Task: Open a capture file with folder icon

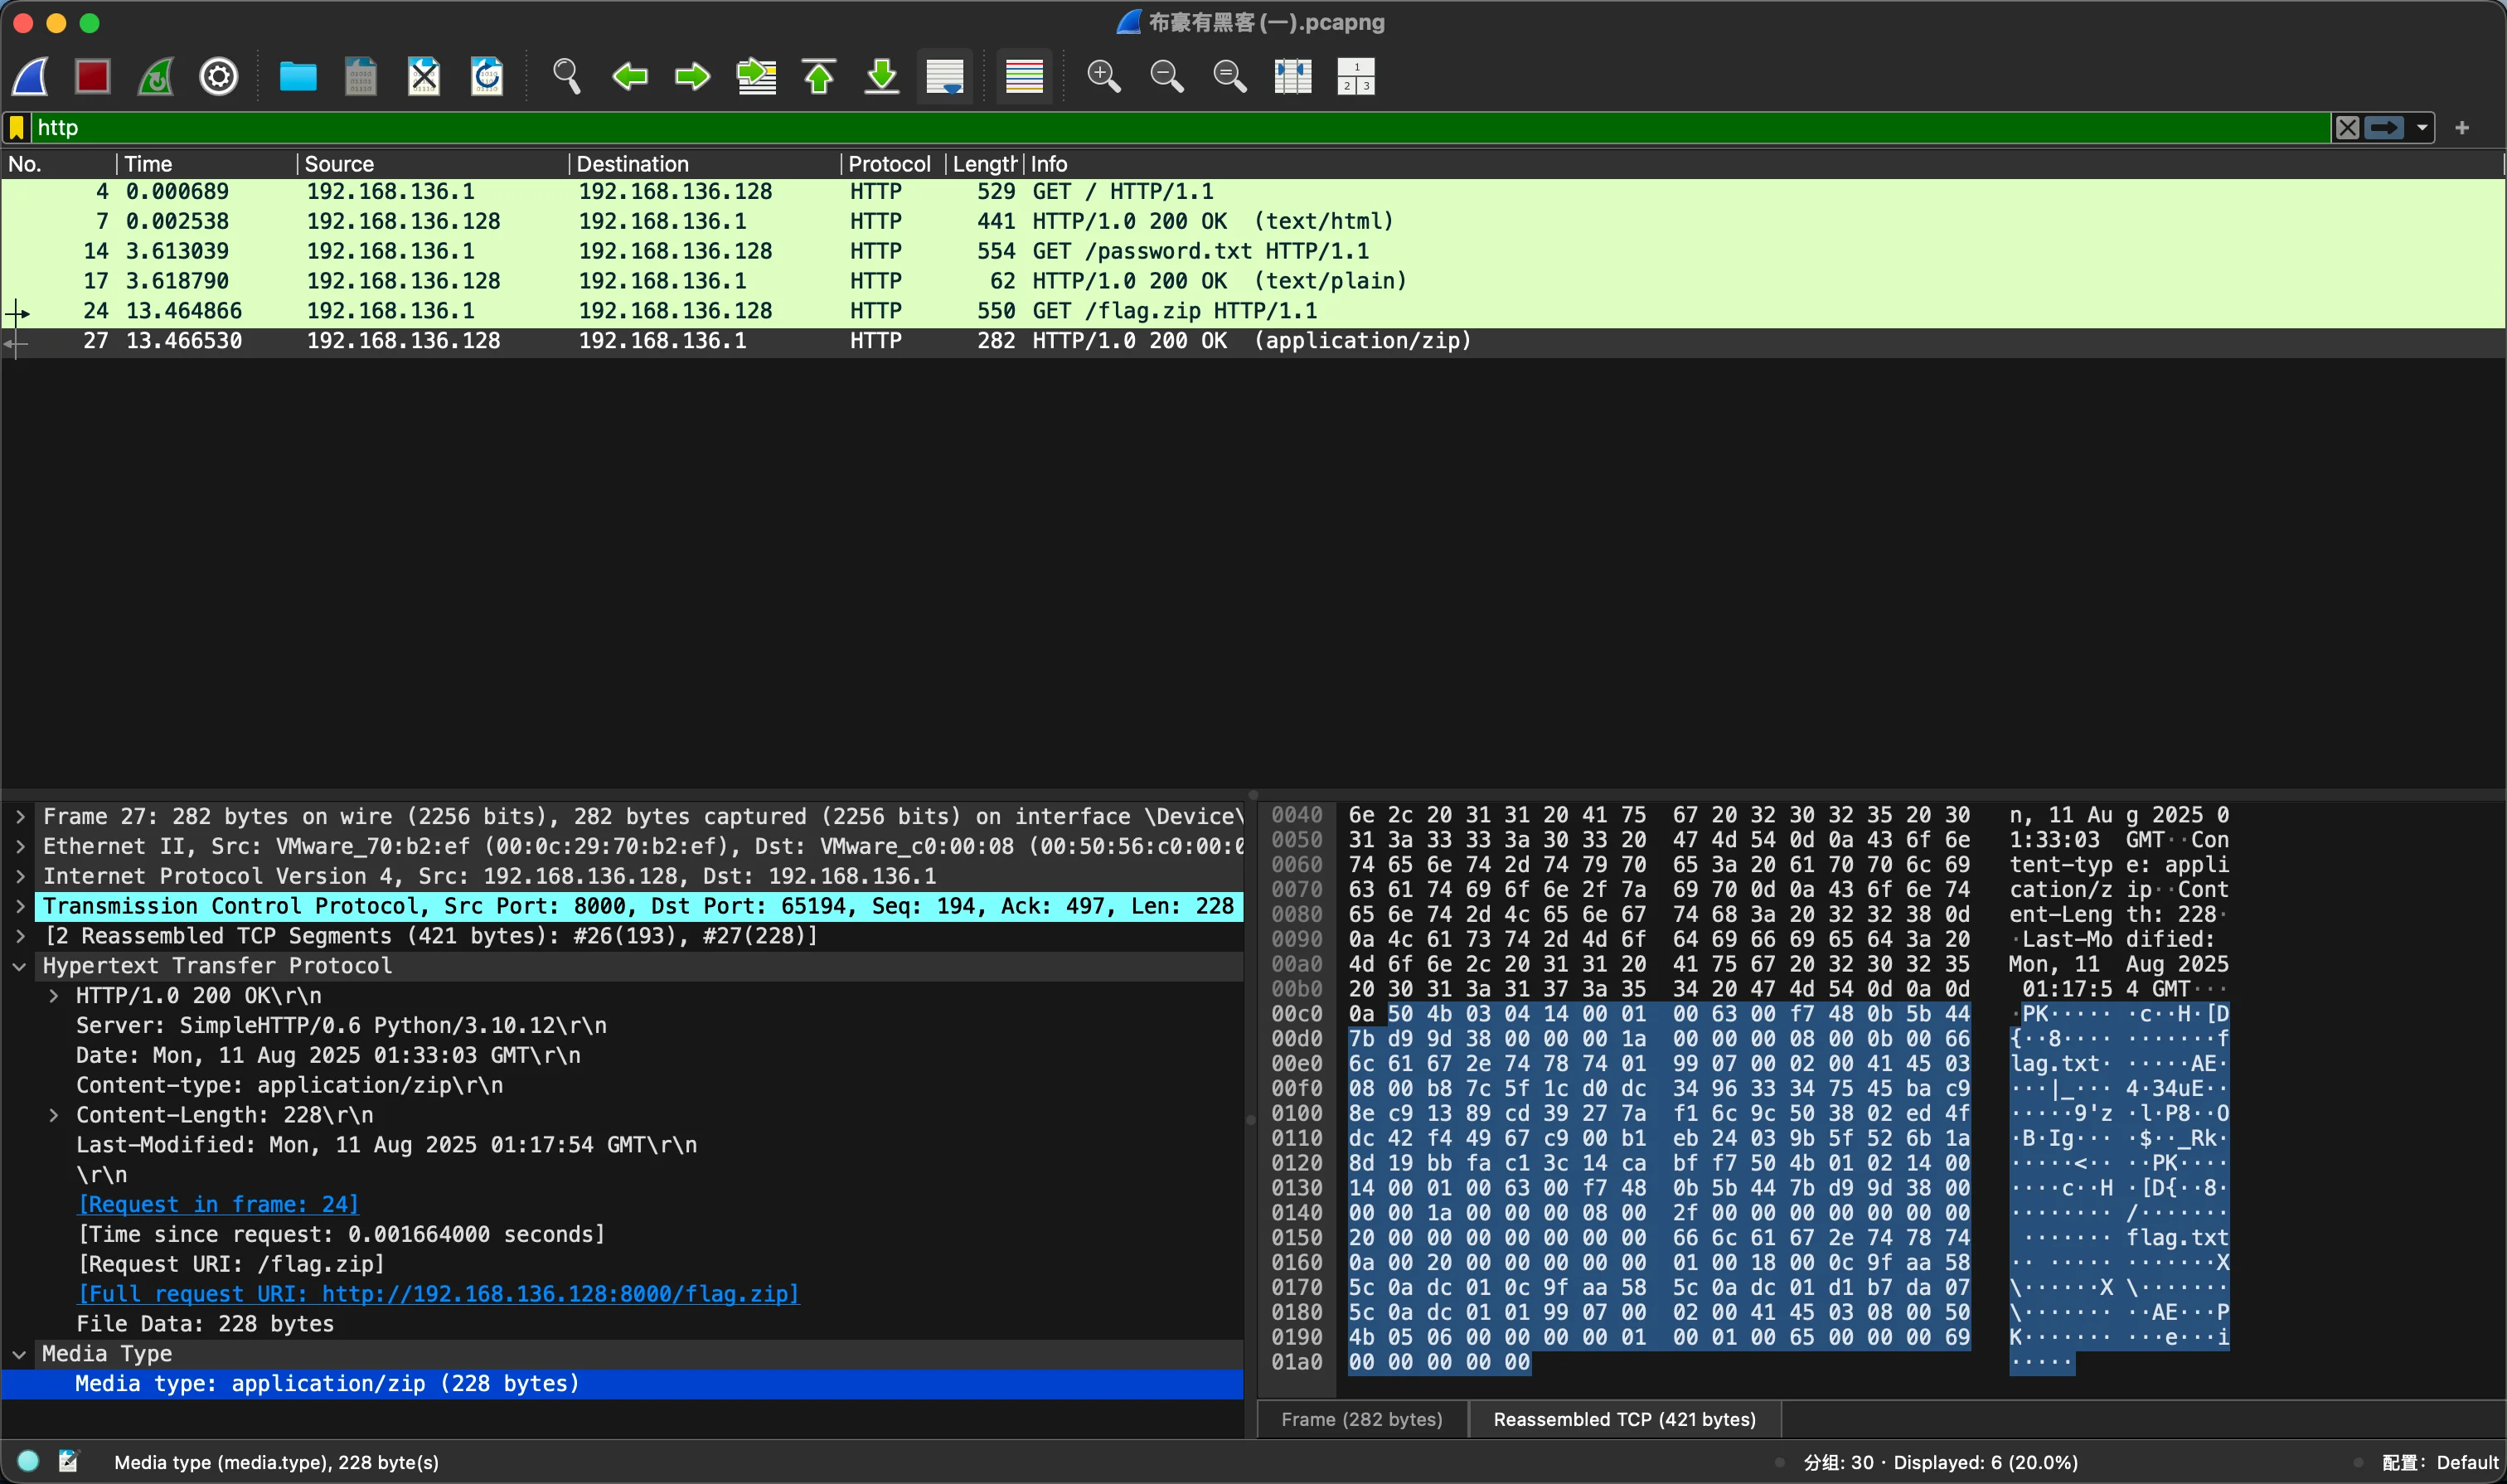Action: click(297, 76)
